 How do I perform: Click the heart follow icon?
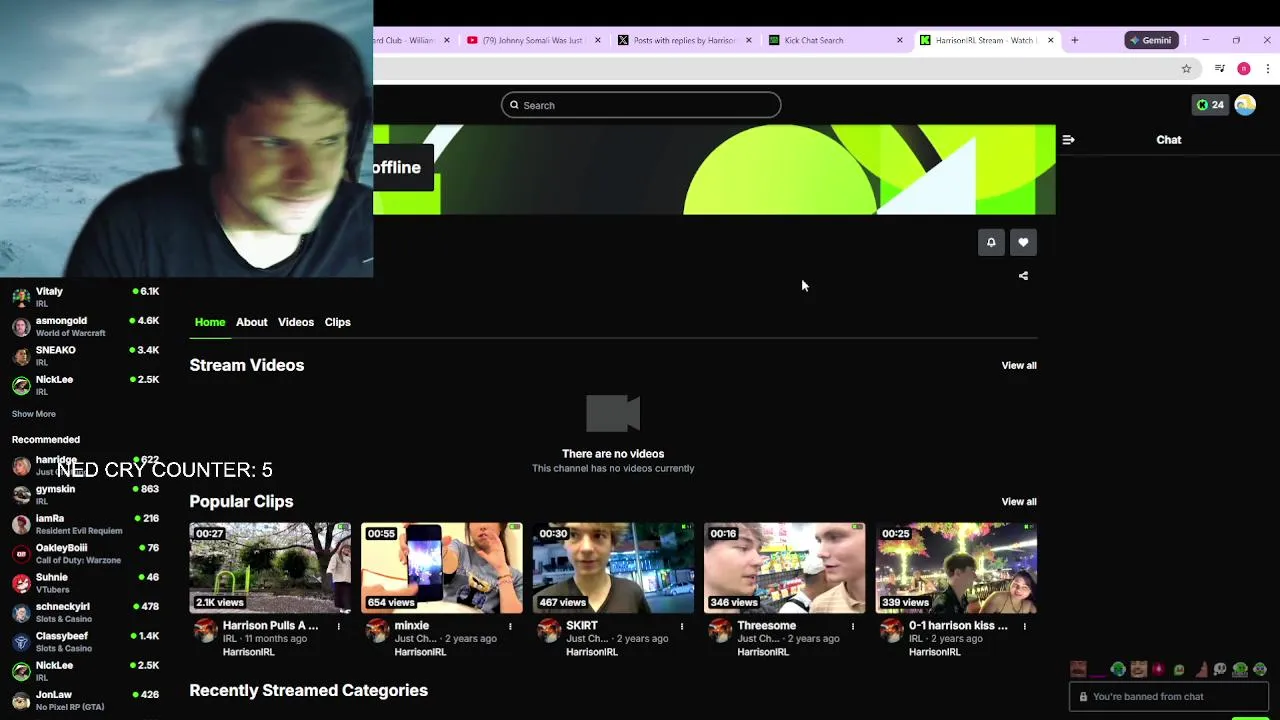[x=1023, y=242]
